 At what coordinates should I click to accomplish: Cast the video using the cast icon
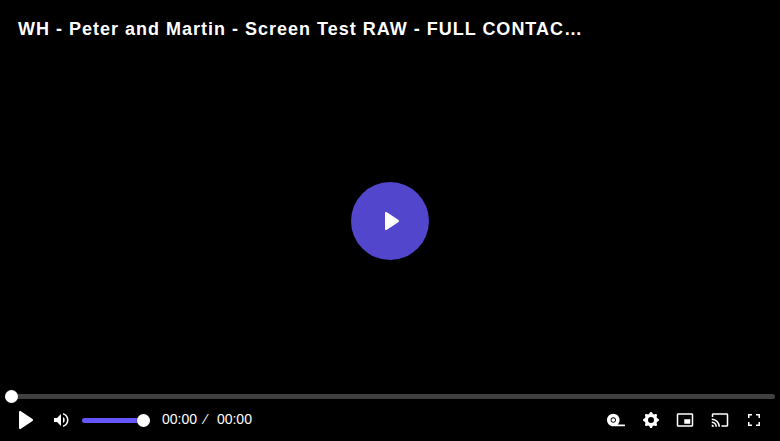720,420
